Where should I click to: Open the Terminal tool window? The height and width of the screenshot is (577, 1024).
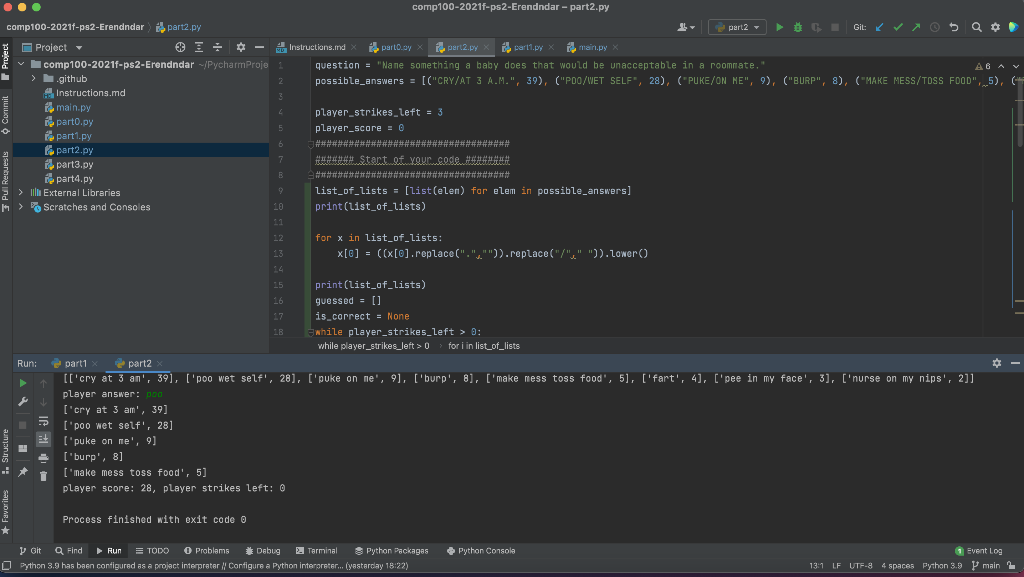point(318,550)
